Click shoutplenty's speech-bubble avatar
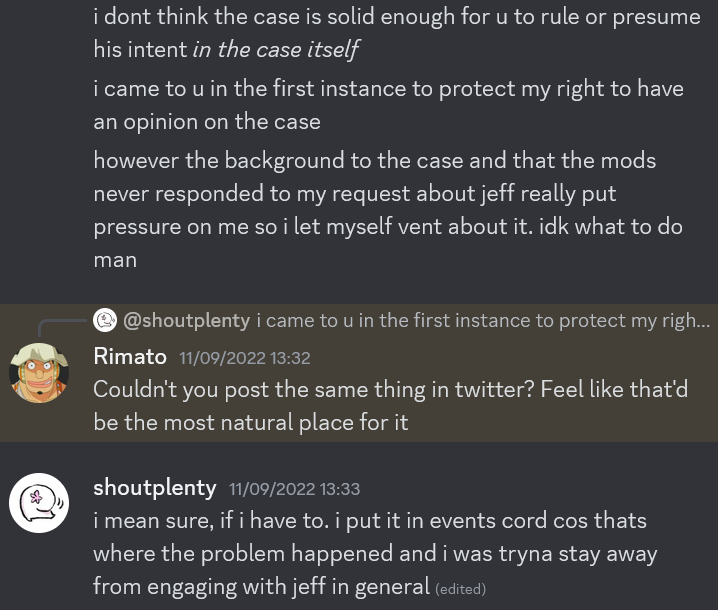 (39, 503)
